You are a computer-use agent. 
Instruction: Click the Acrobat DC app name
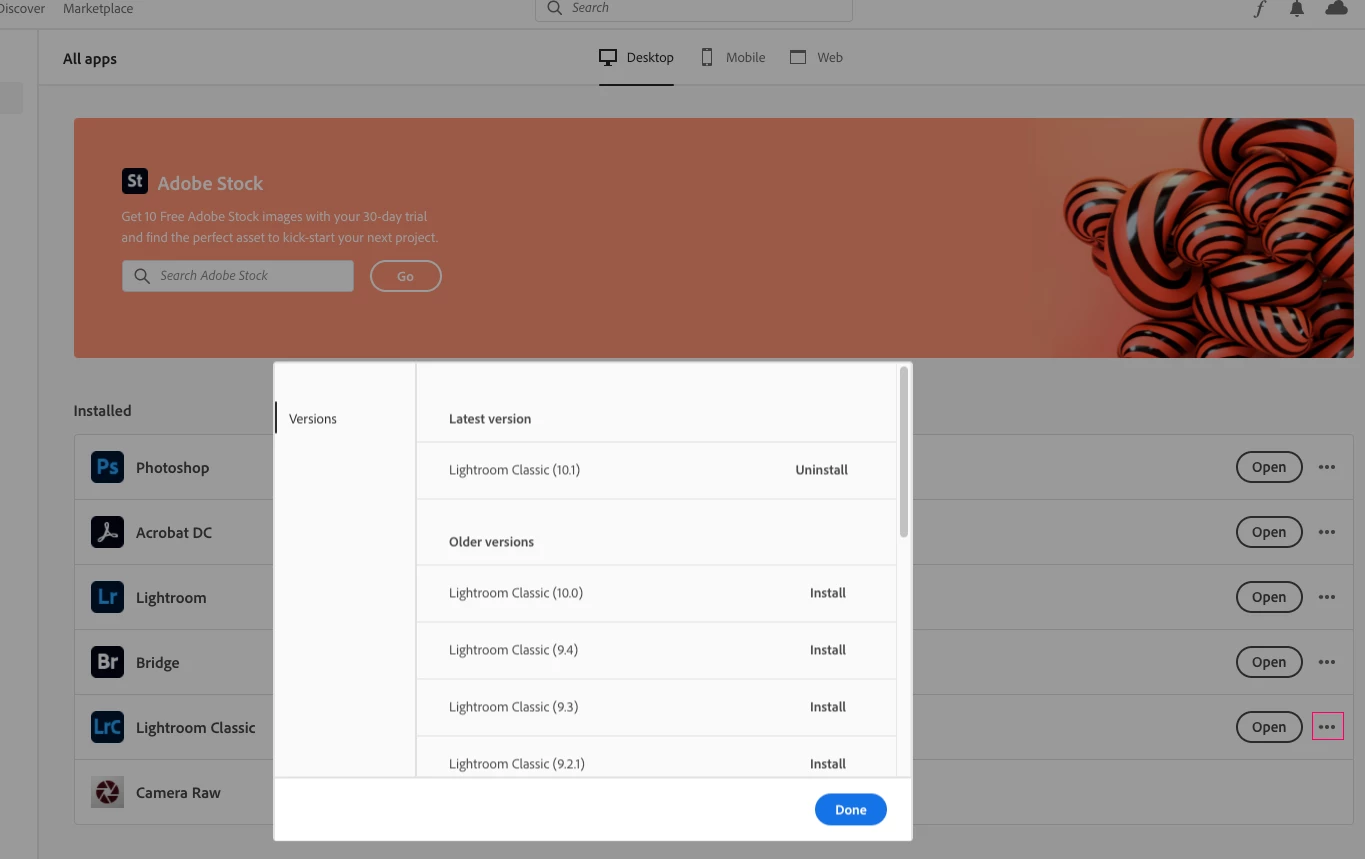click(174, 533)
